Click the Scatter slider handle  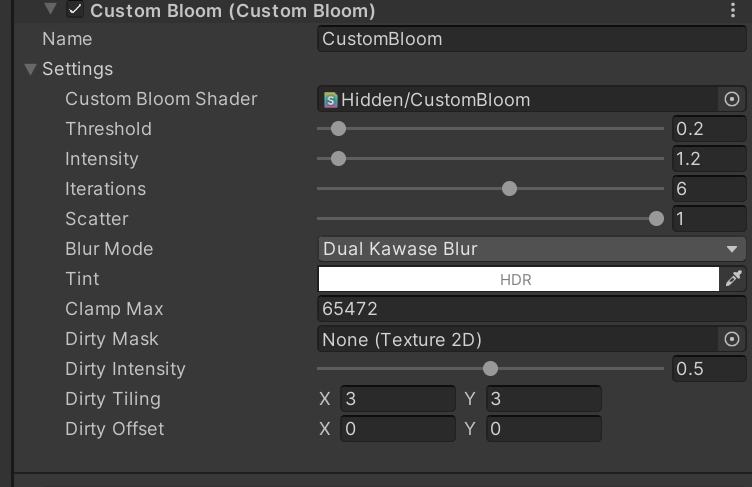pyautogui.click(x=656, y=219)
